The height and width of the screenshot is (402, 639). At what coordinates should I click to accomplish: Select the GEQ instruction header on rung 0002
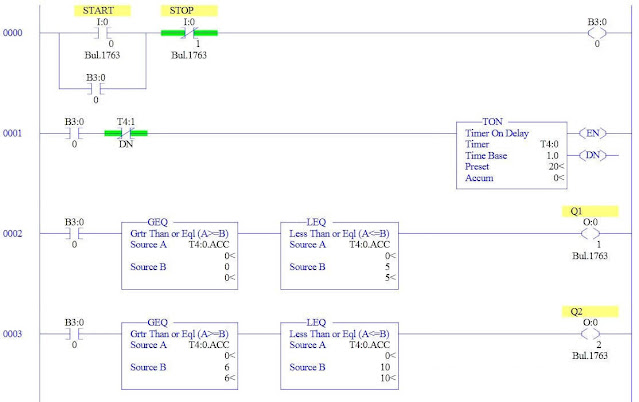point(157,222)
